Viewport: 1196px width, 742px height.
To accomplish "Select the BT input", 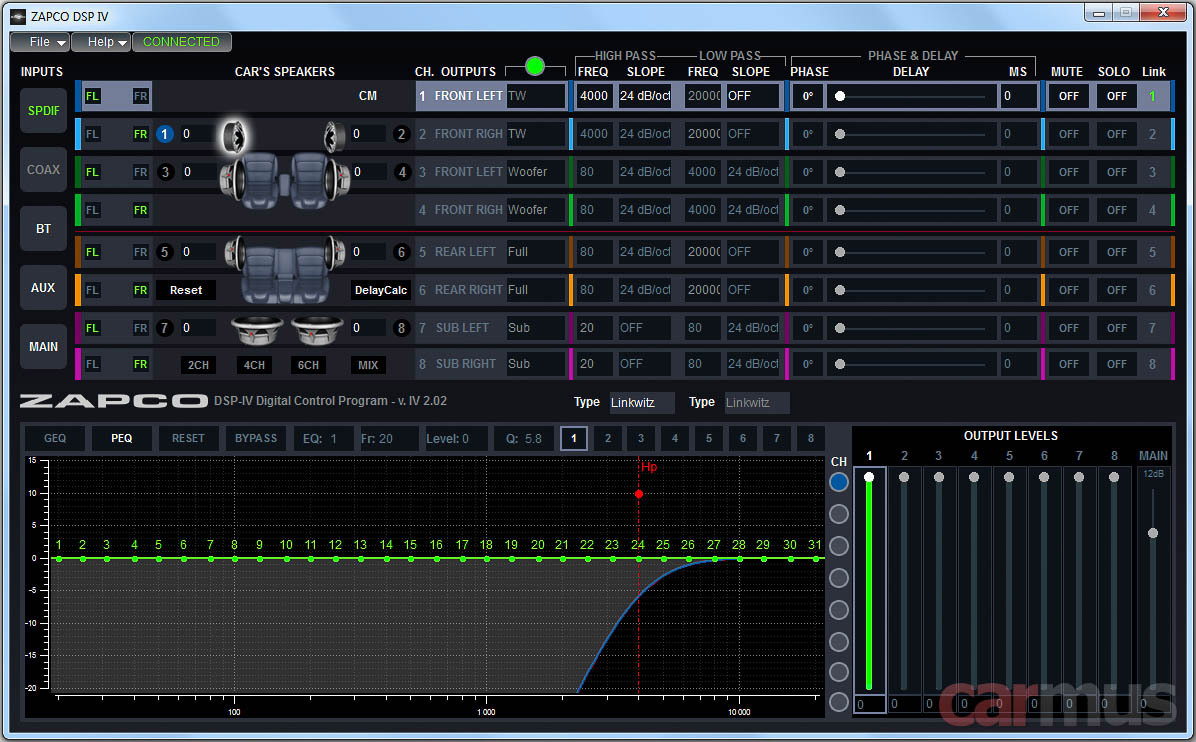I will point(43,229).
